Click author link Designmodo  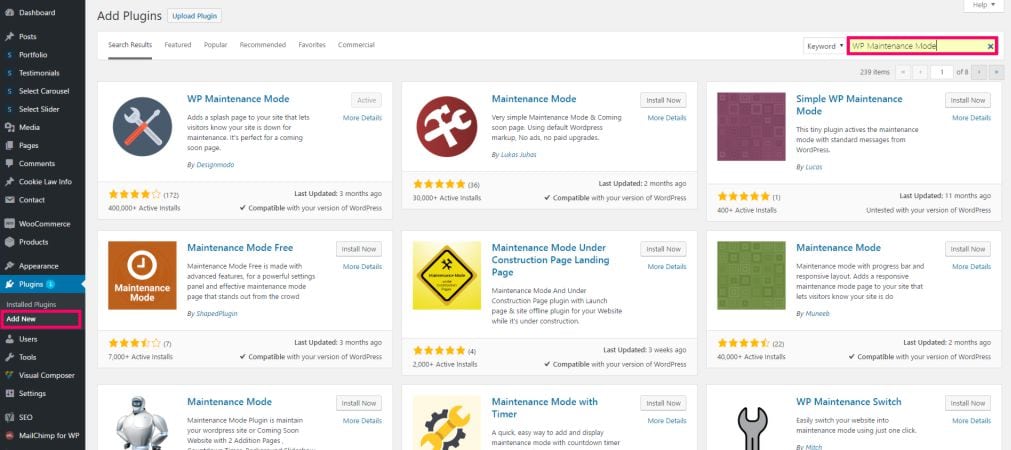click(x=213, y=165)
